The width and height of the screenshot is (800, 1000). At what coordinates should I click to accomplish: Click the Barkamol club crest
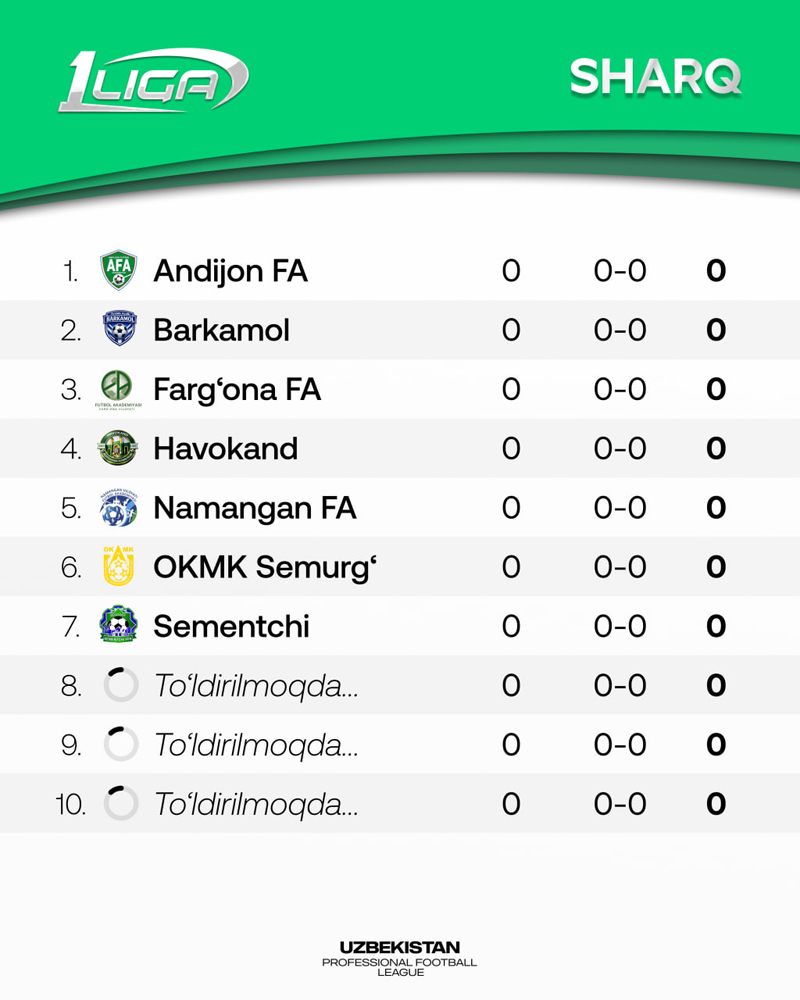pyautogui.click(x=120, y=329)
